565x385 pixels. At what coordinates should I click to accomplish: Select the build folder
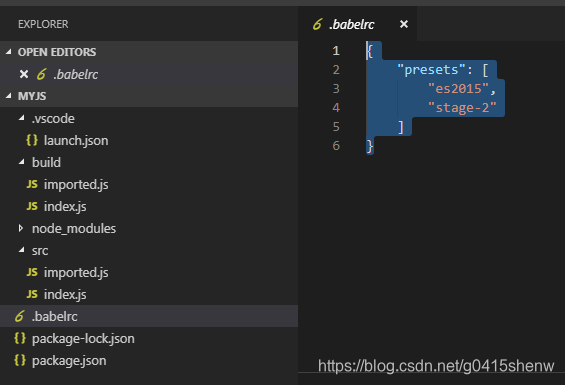pos(149,162)
